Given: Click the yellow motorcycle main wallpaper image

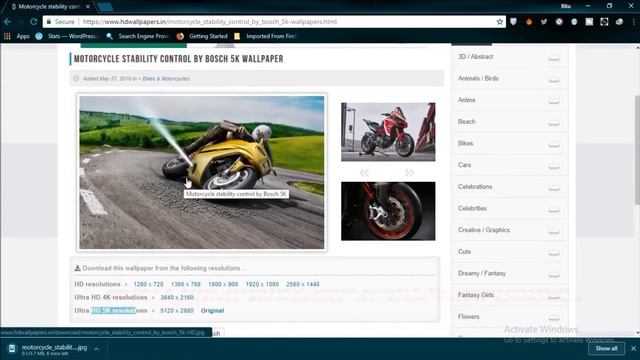Looking at the screenshot, I should (202, 172).
